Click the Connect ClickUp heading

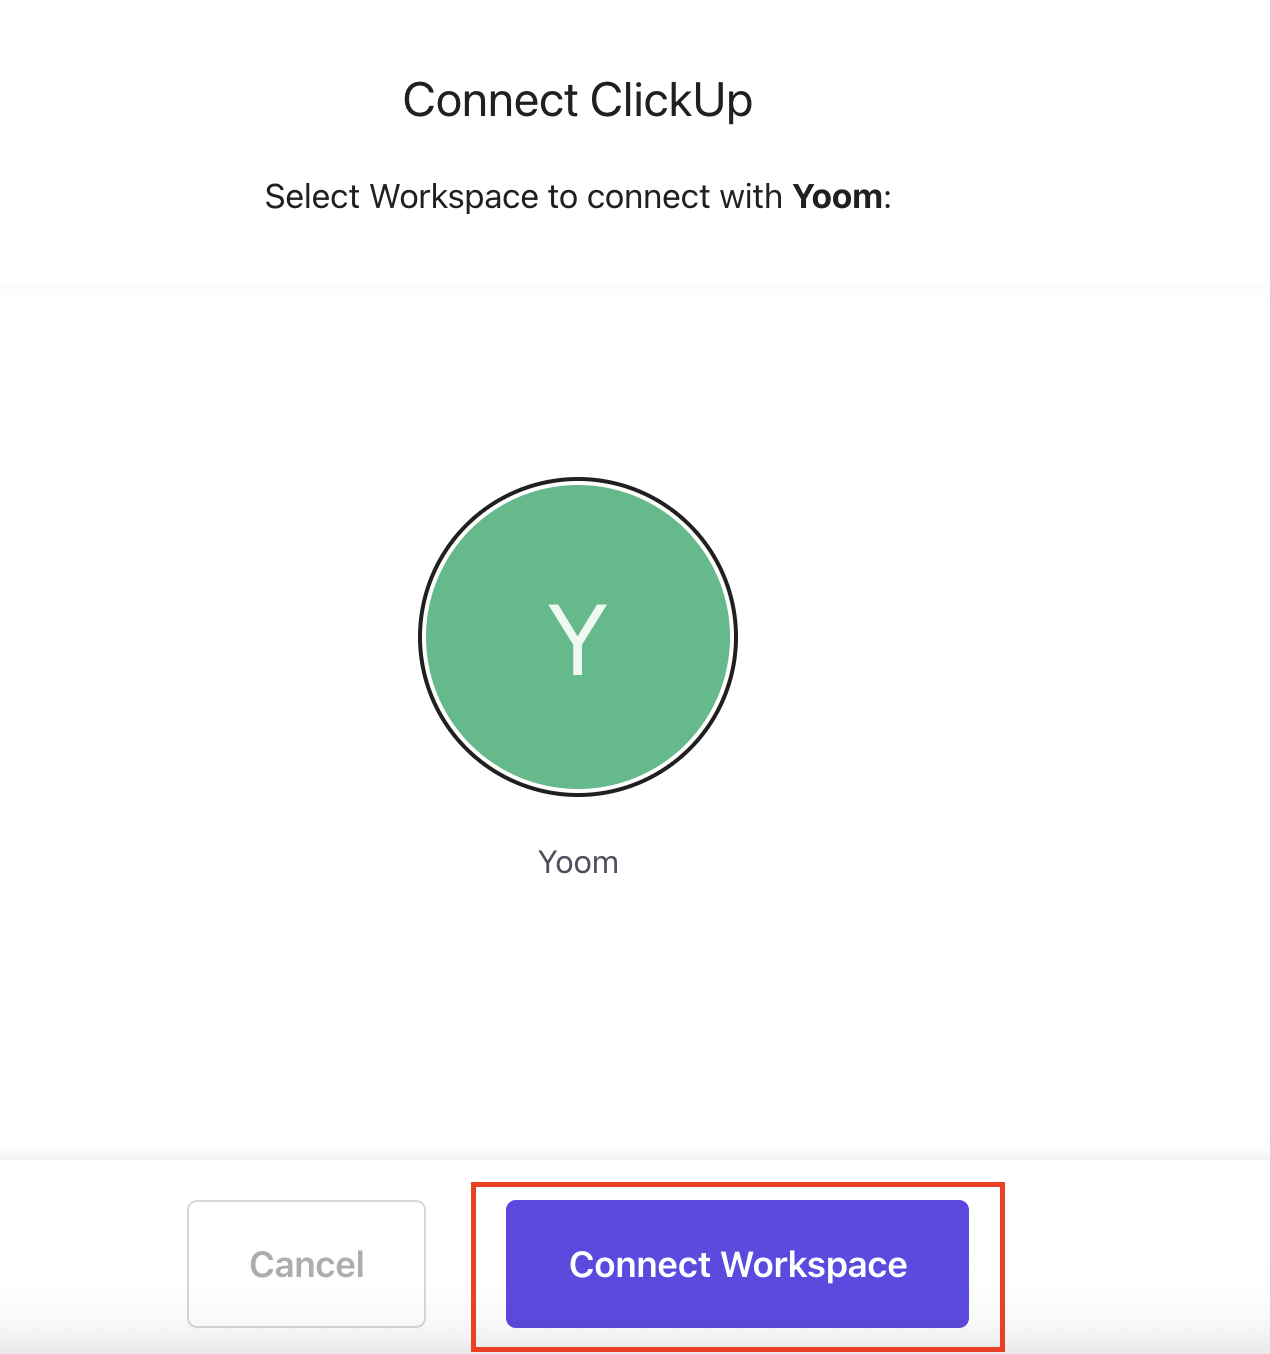[577, 100]
